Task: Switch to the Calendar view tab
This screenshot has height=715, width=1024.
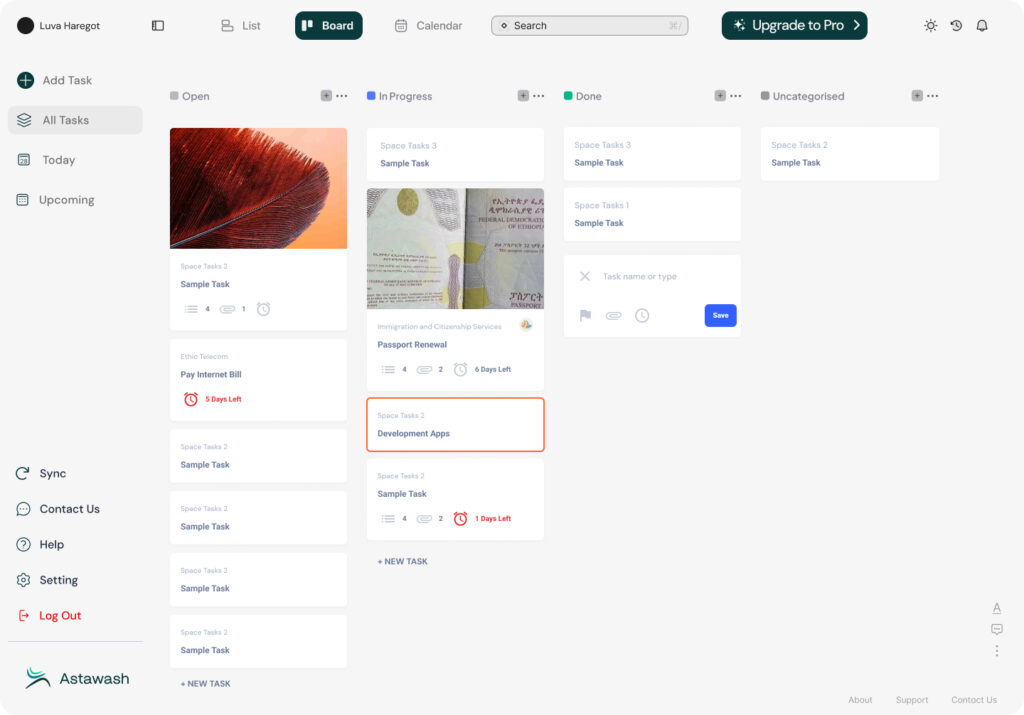Action: pyautogui.click(x=428, y=26)
